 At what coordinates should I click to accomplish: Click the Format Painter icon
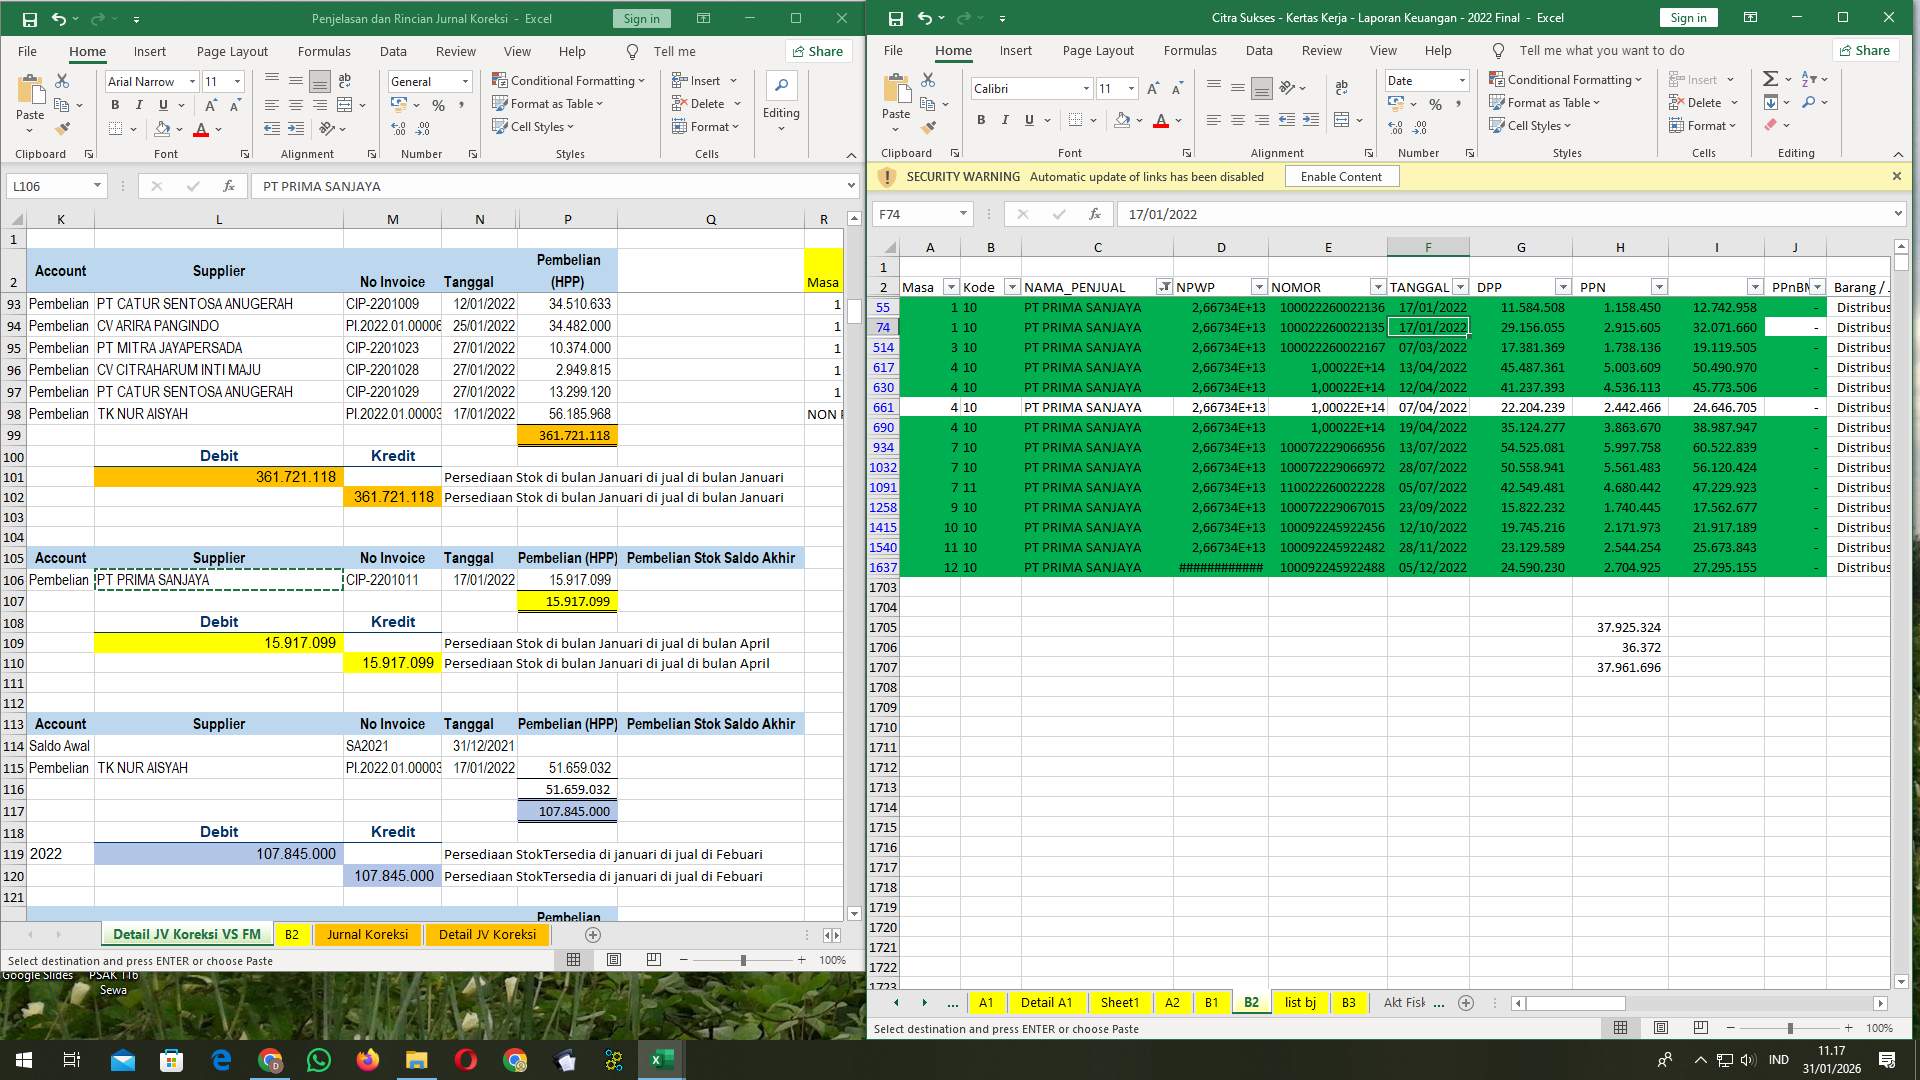tap(64, 128)
